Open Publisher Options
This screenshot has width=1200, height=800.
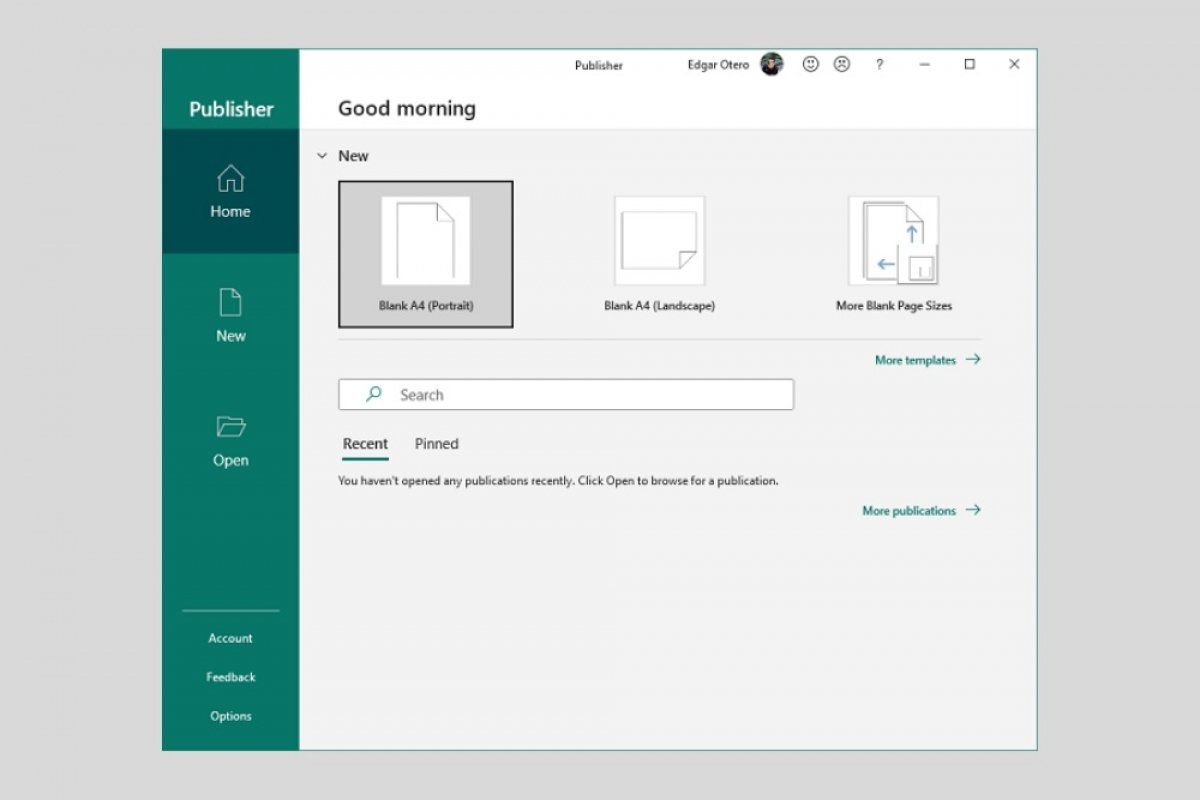tap(230, 716)
